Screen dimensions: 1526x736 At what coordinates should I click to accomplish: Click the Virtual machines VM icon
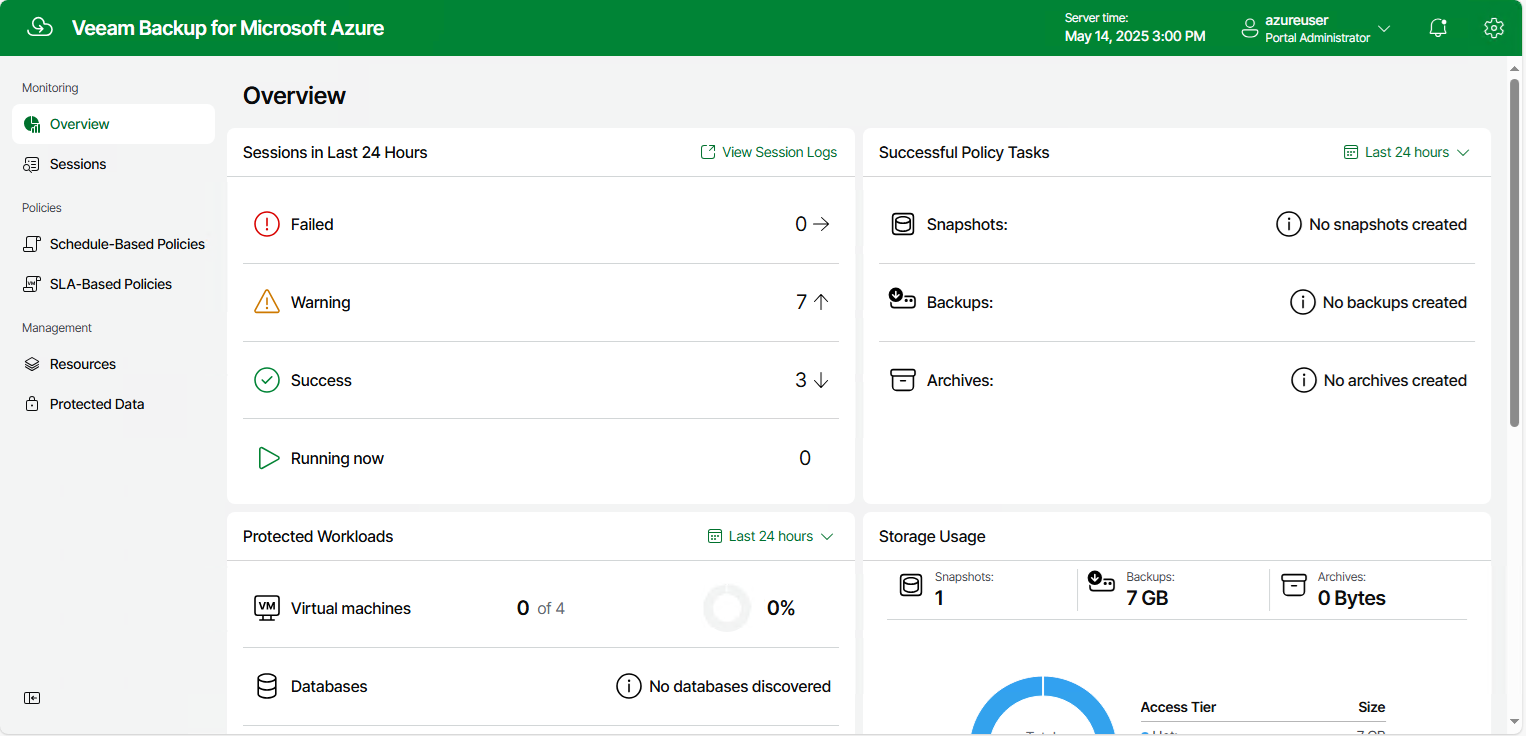(x=267, y=608)
